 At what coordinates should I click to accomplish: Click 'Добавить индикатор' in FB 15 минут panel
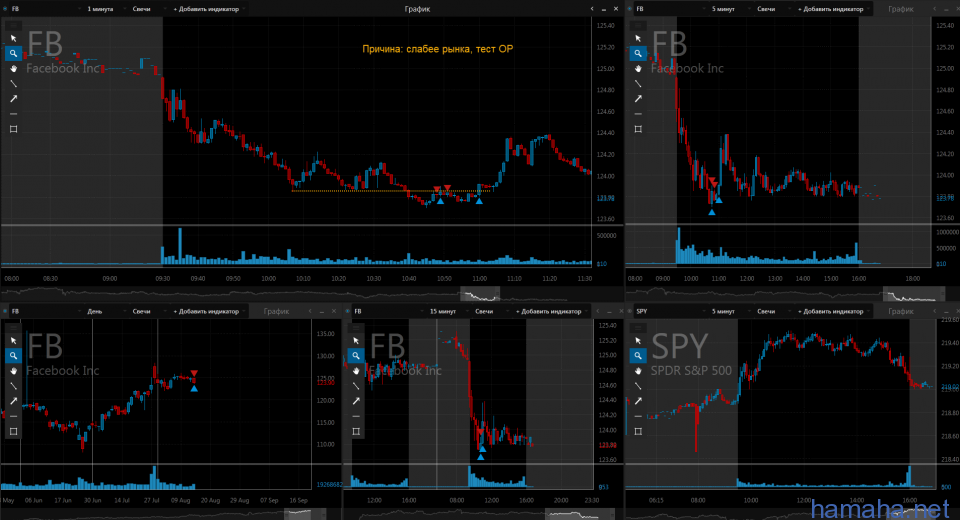[550, 311]
